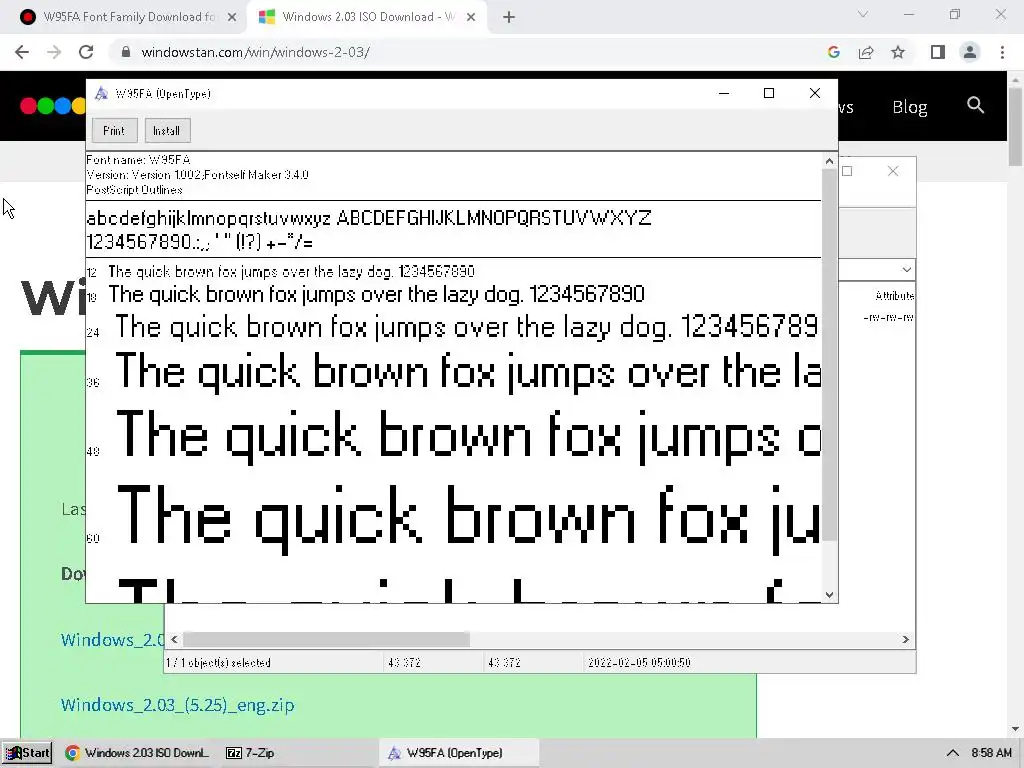Share this page via share icon
1024x768 pixels.
click(x=866, y=52)
